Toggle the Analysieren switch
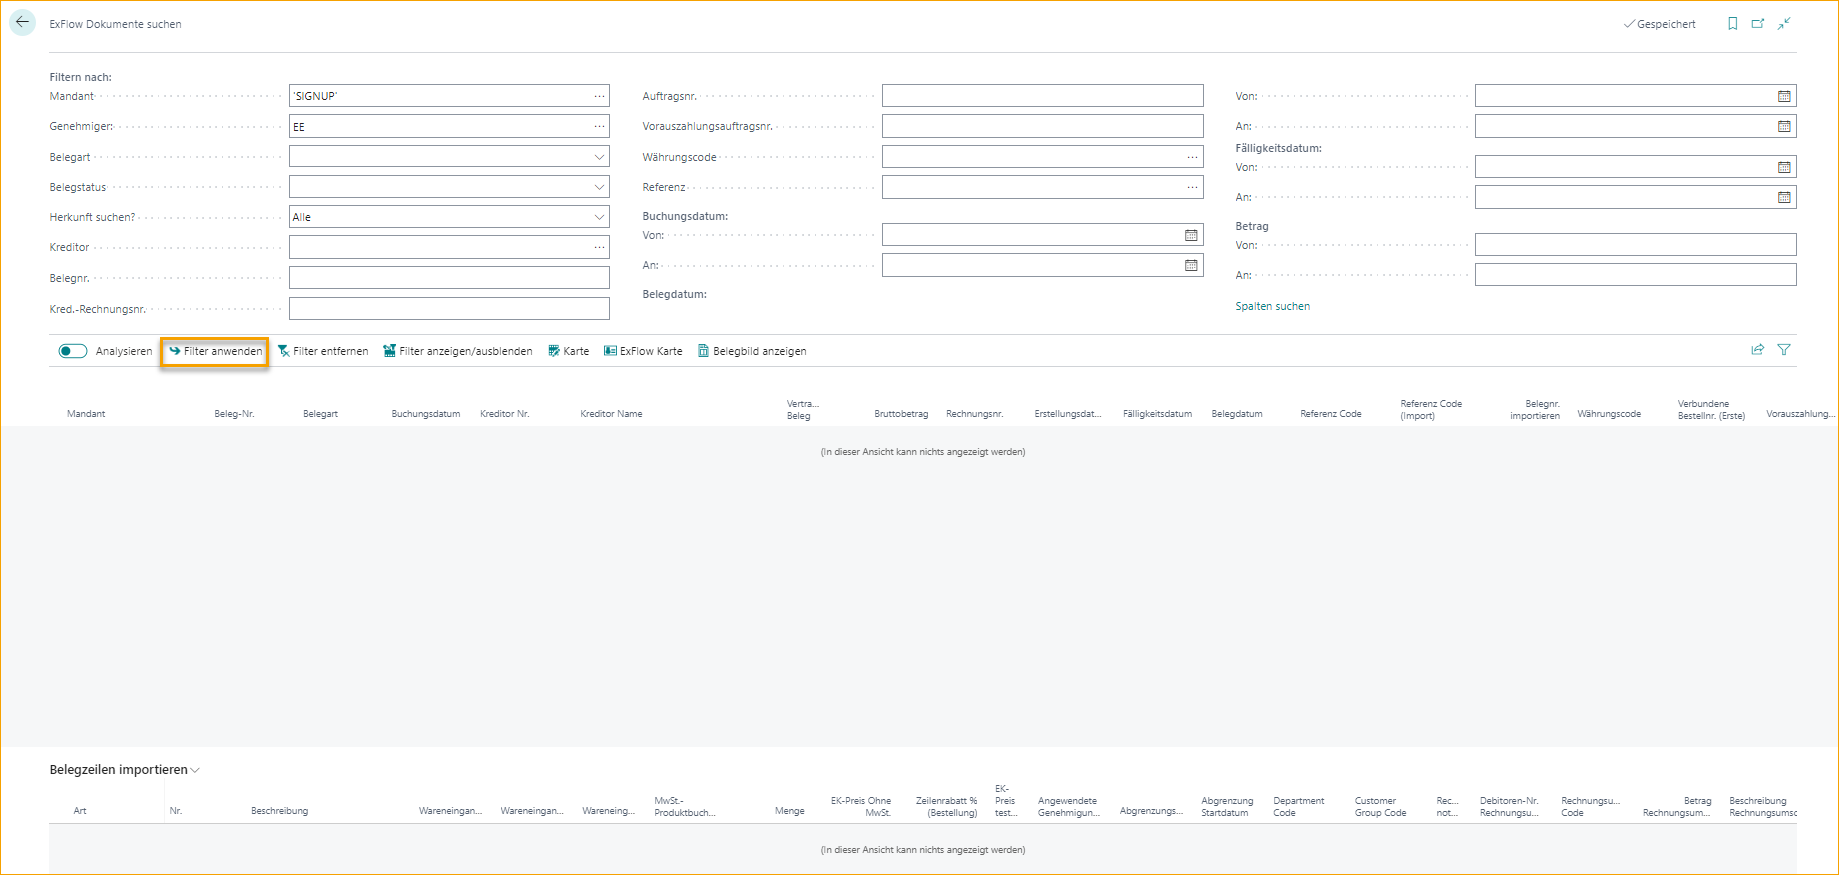 [x=73, y=351]
